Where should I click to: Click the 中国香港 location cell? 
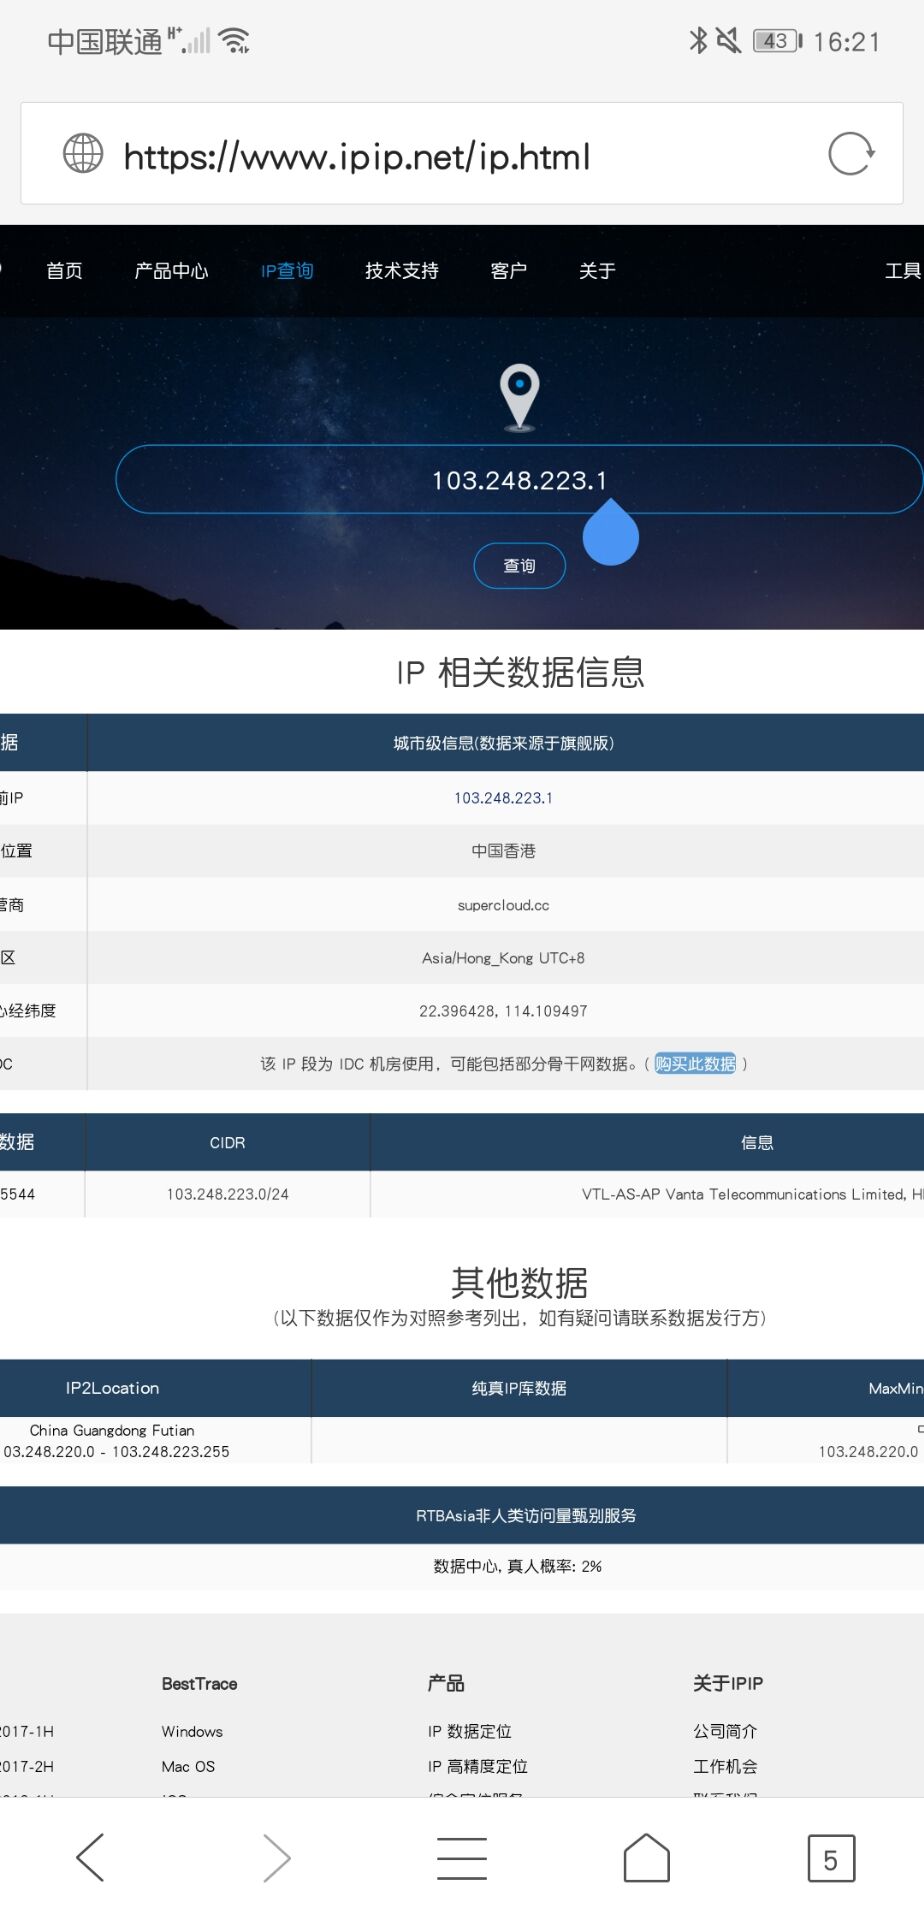coord(503,851)
